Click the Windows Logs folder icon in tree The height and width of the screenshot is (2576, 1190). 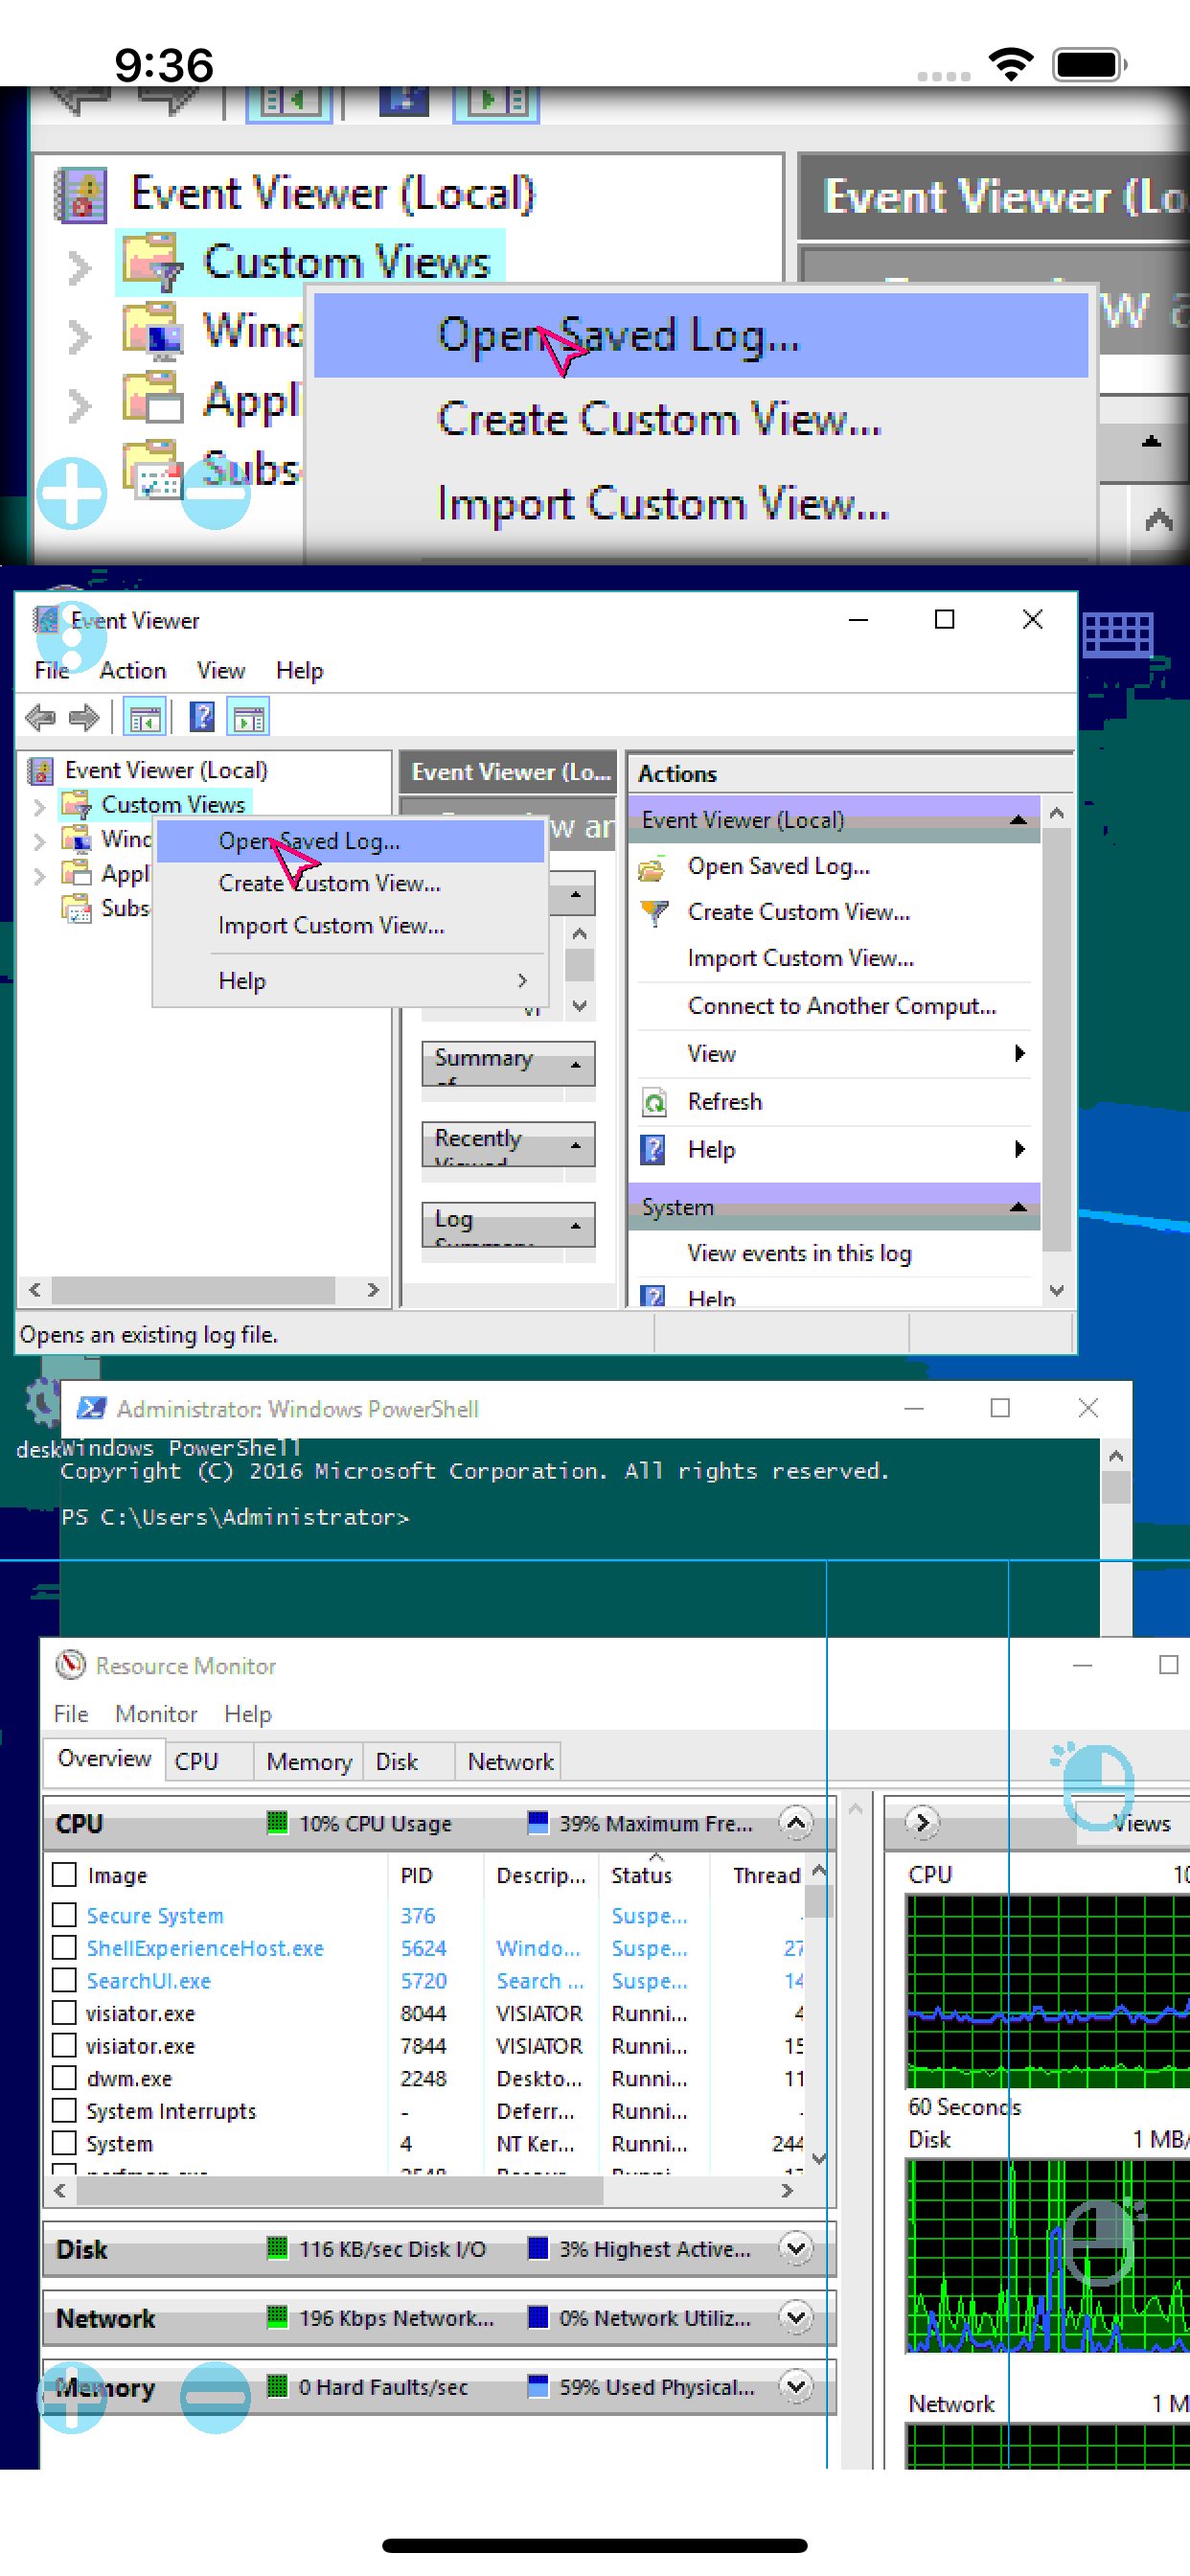(x=77, y=838)
